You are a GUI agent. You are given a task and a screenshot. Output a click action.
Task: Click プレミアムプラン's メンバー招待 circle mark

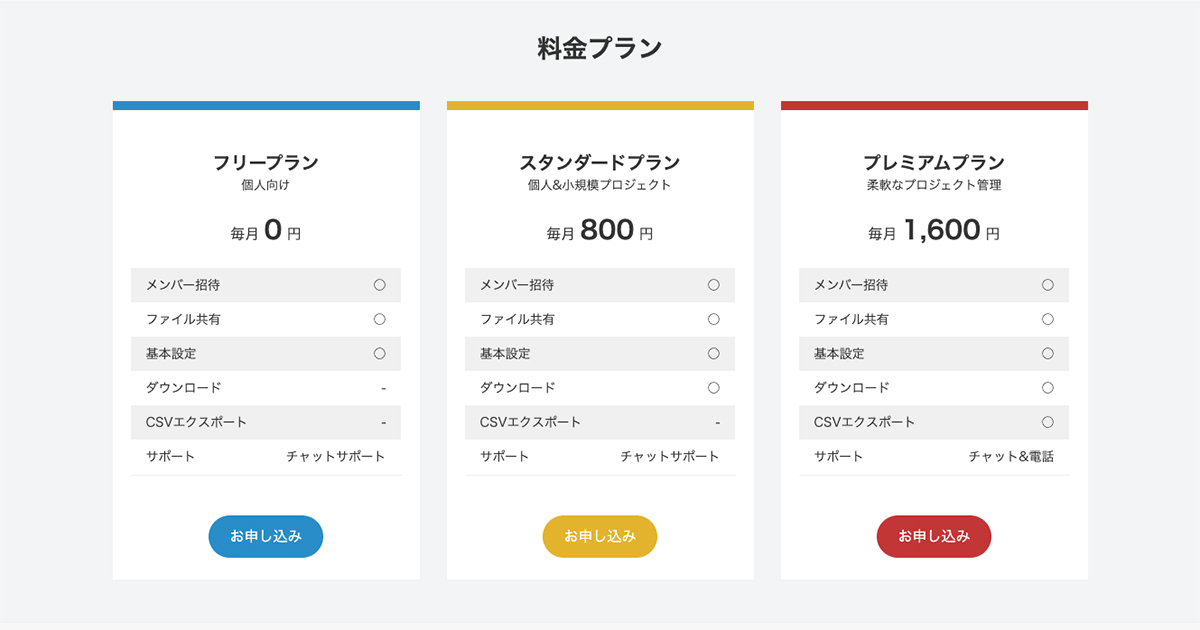1047,285
